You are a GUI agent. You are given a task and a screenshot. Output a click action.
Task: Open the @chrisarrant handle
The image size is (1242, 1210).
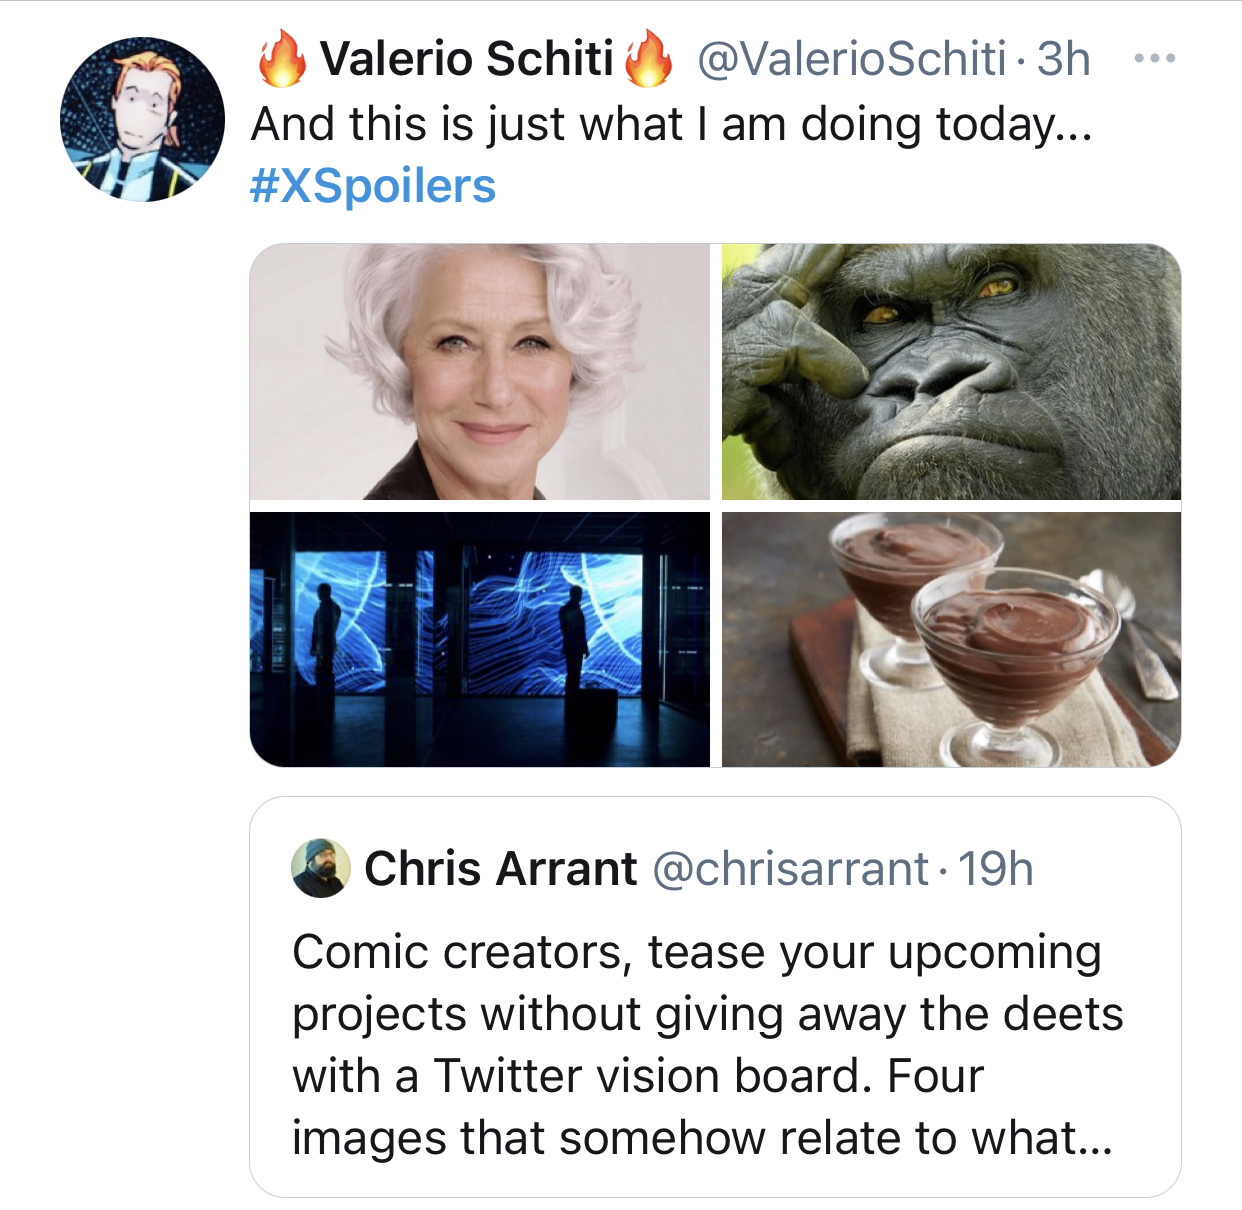[x=790, y=869]
